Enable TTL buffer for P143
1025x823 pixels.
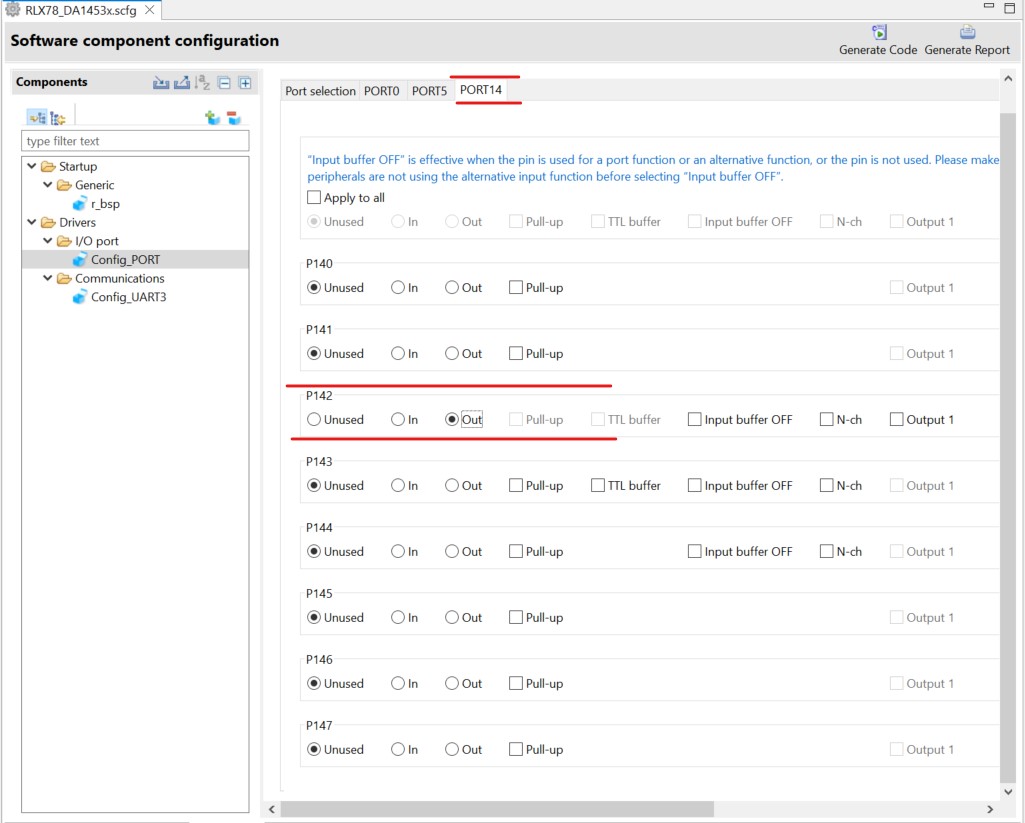(x=597, y=486)
